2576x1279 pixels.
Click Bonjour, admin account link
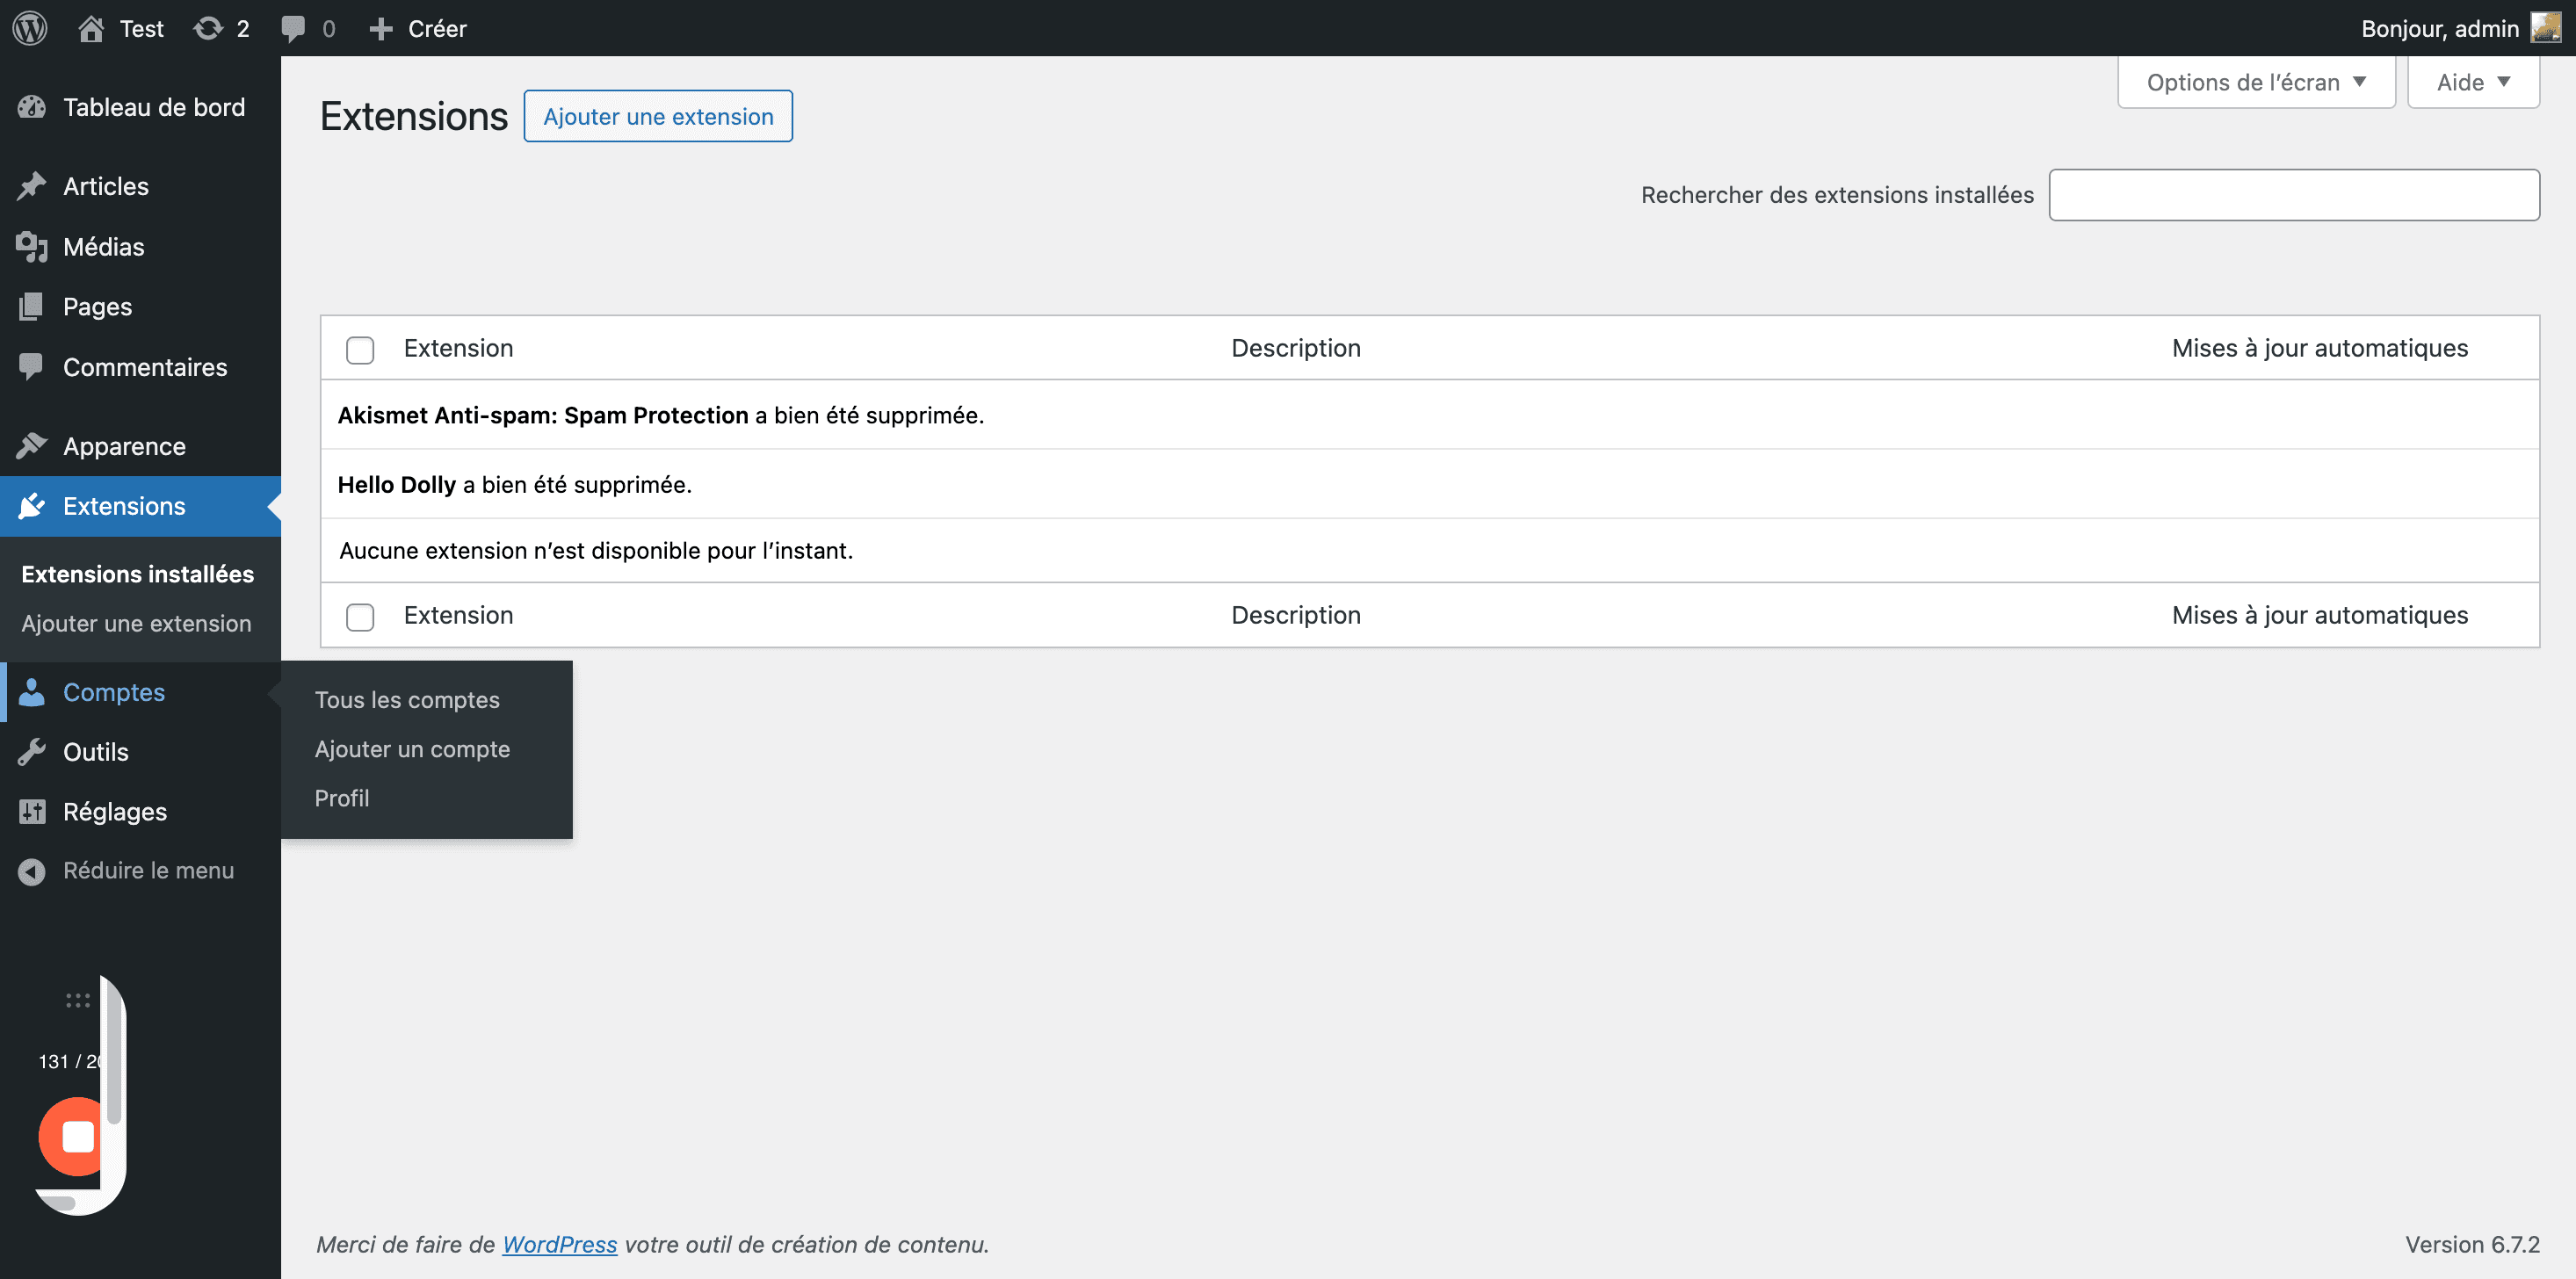click(2440, 28)
